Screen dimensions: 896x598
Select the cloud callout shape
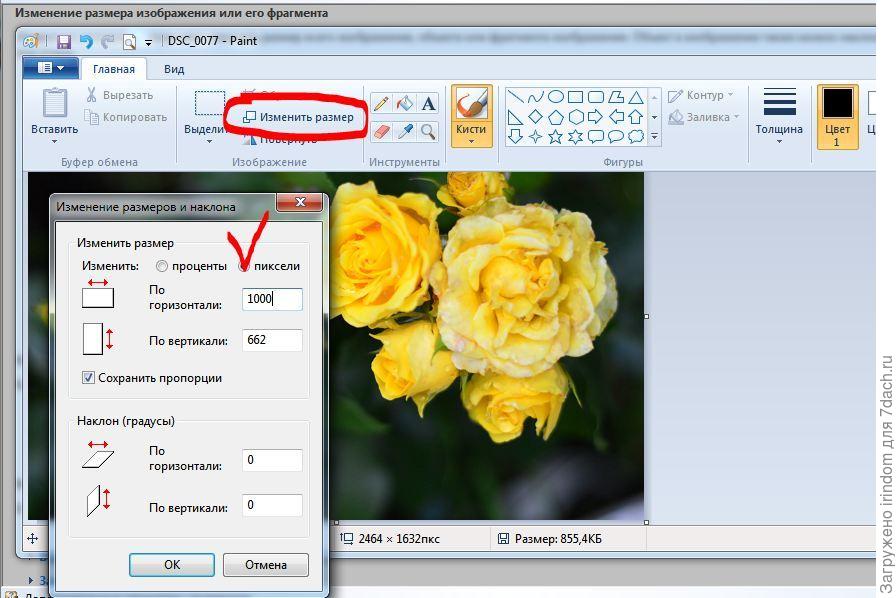635,137
